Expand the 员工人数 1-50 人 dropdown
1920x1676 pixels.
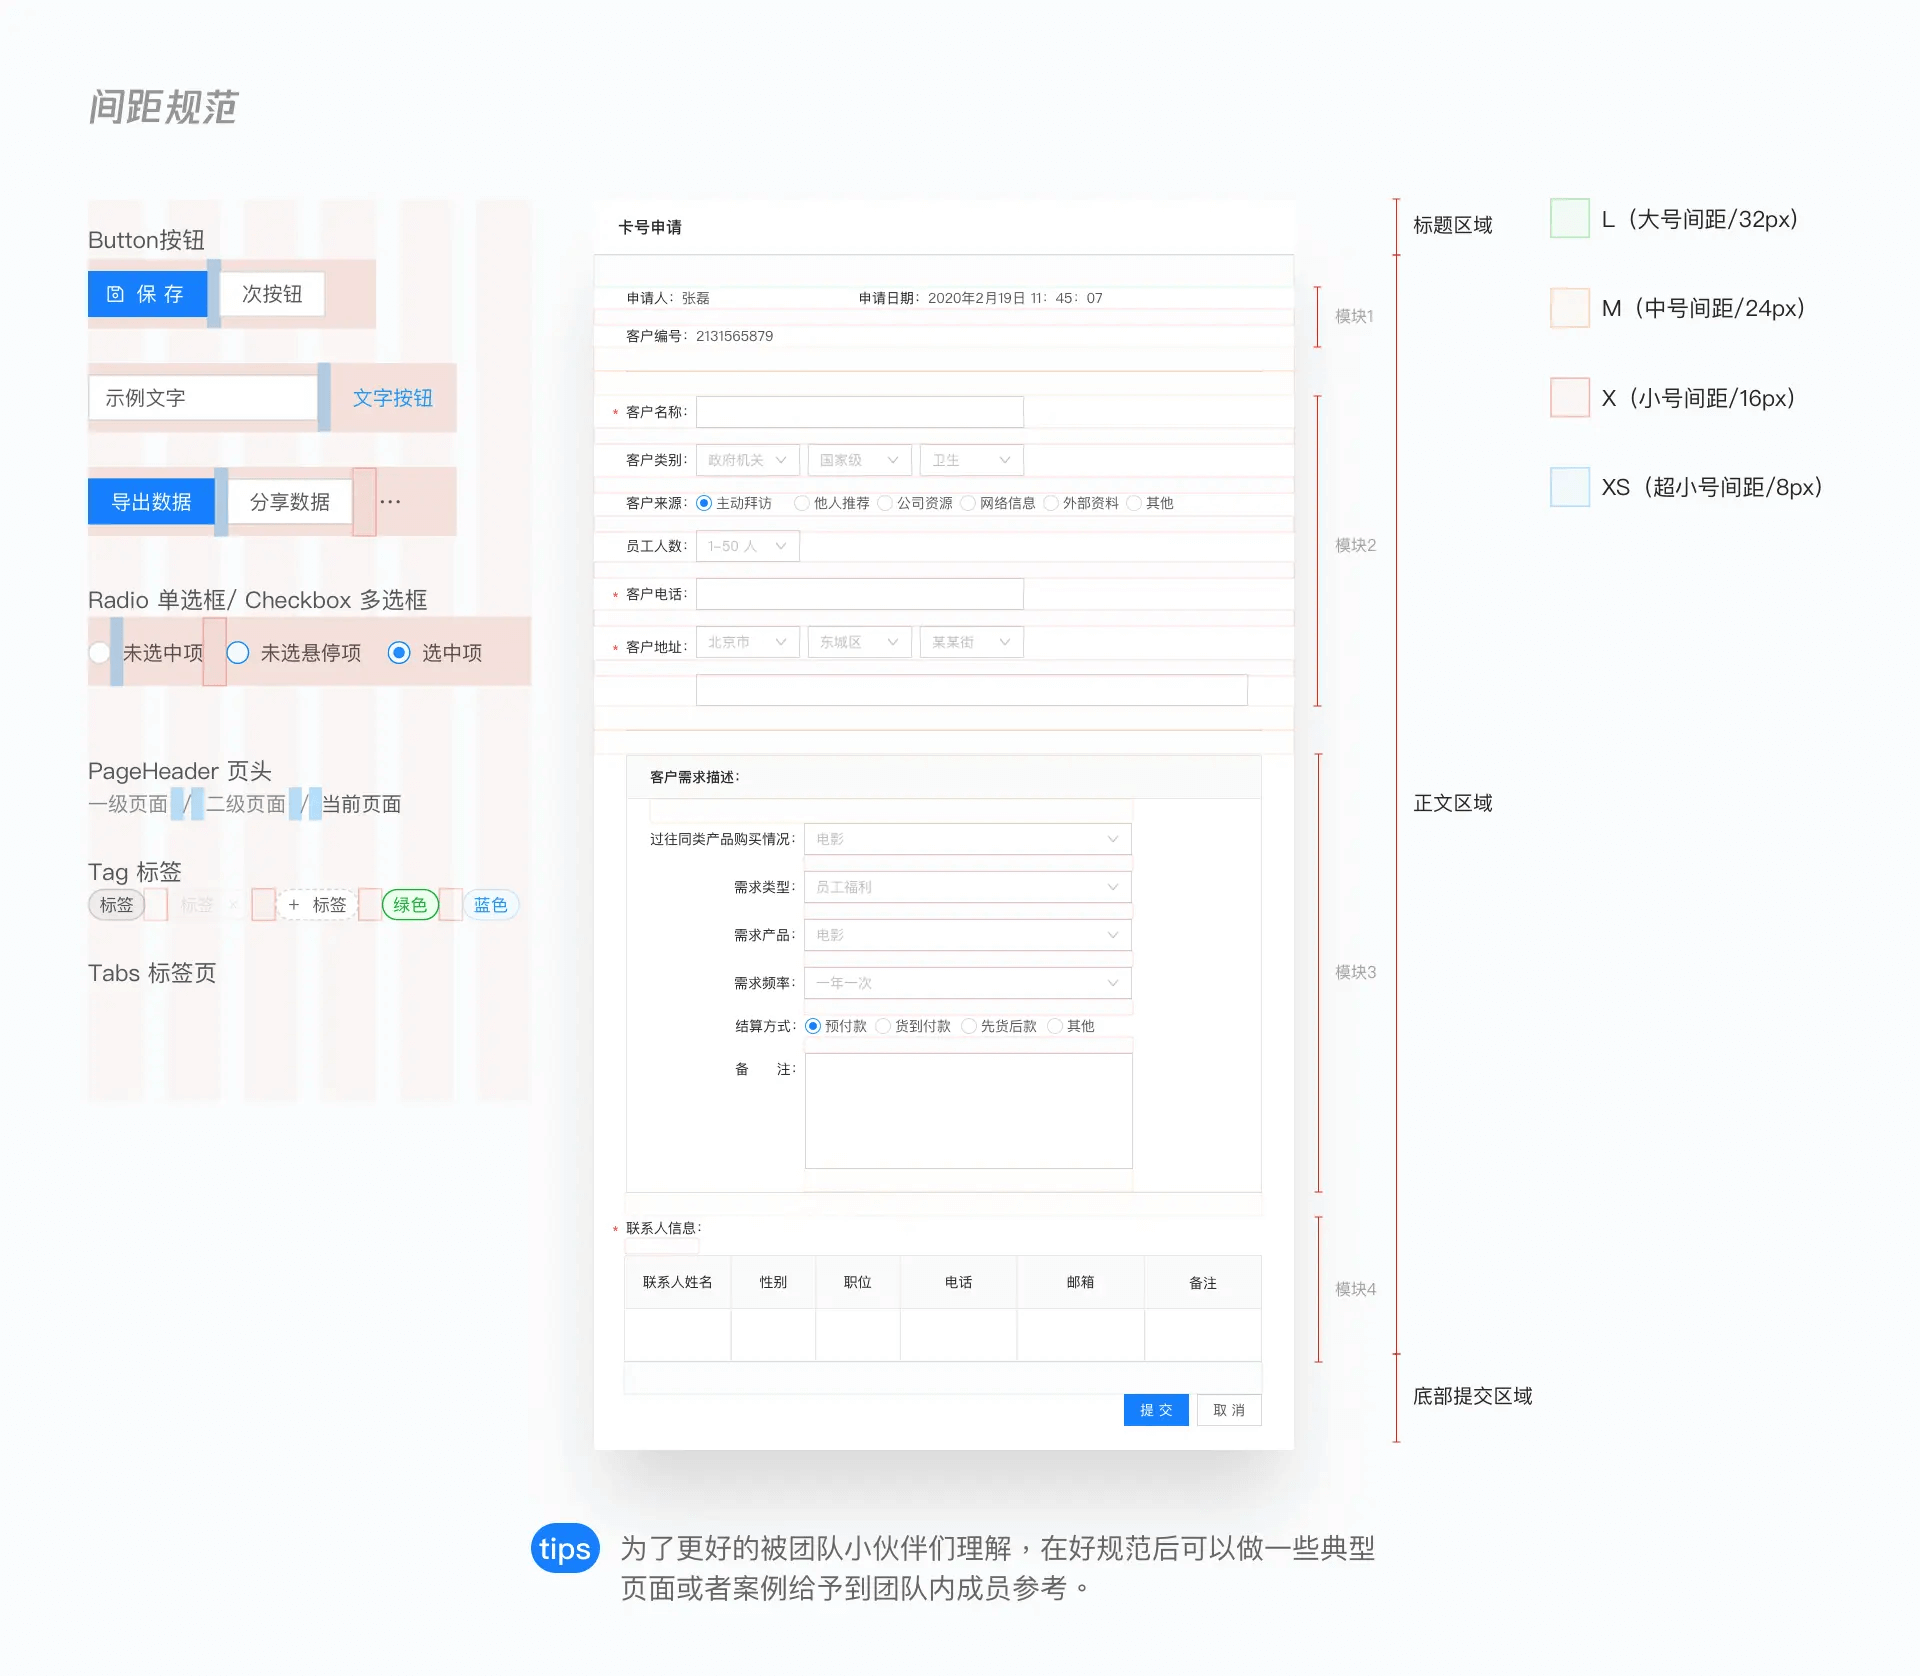[747, 546]
